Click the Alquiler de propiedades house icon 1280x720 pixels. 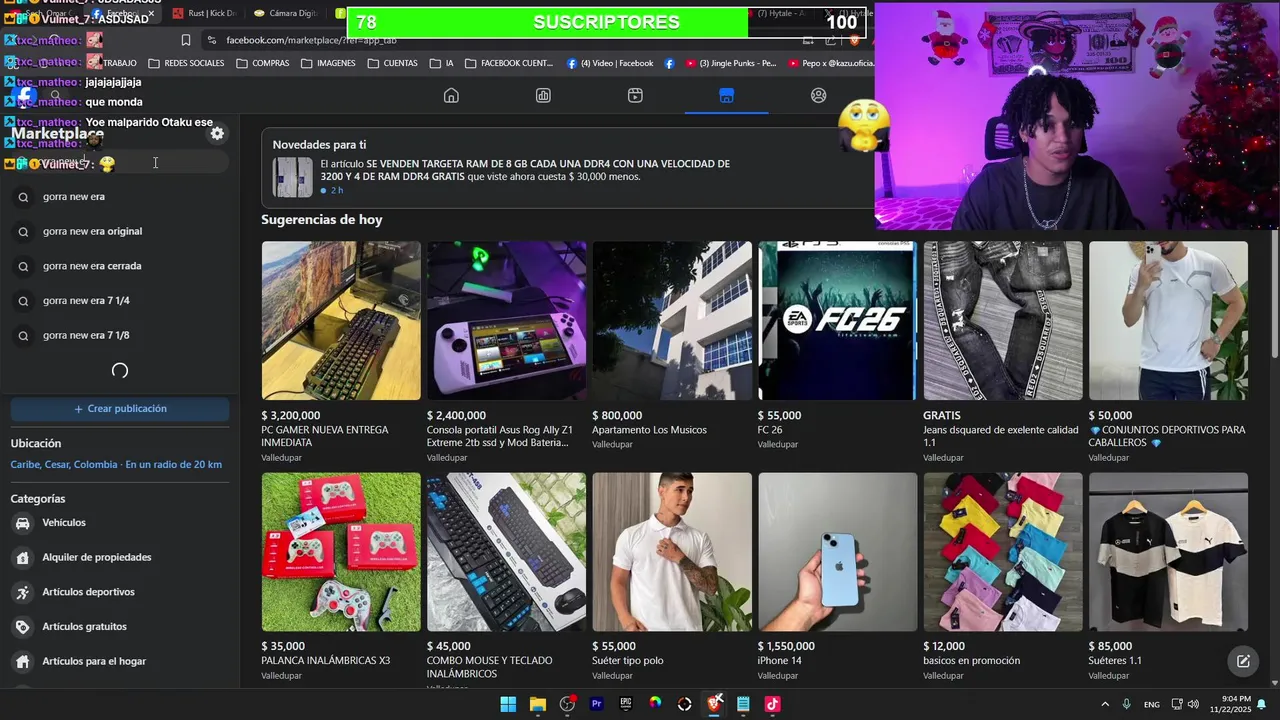tap(23, 557)
